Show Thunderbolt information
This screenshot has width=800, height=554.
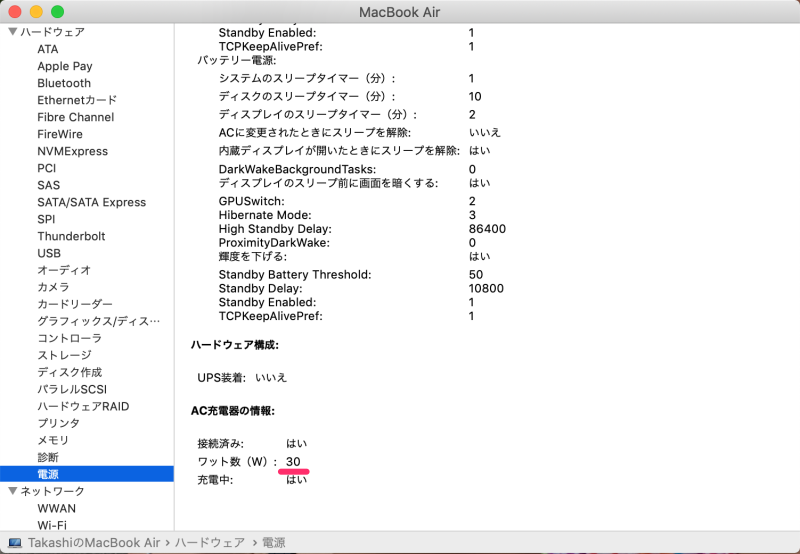[71, 236]
